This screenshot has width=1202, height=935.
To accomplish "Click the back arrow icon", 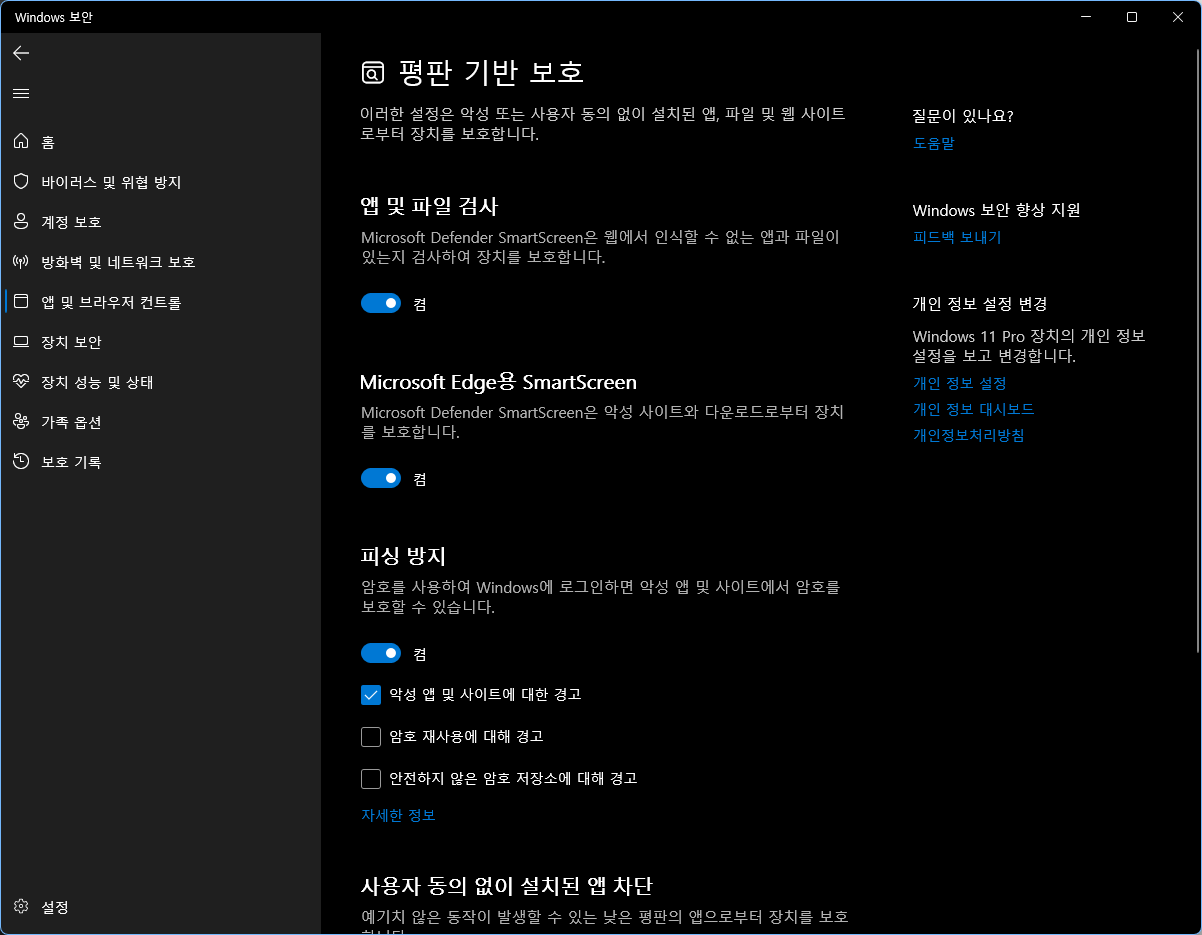I will 21,53.
